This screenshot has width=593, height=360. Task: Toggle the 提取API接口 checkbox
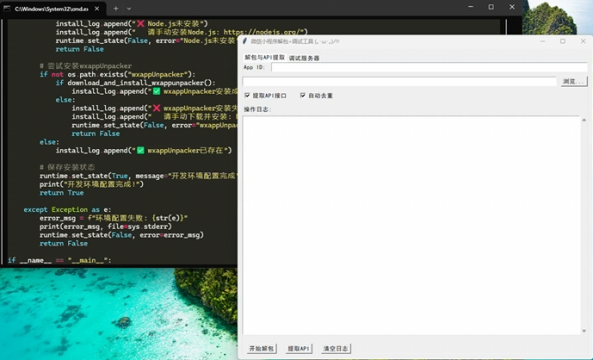click(x=247, y=95)
